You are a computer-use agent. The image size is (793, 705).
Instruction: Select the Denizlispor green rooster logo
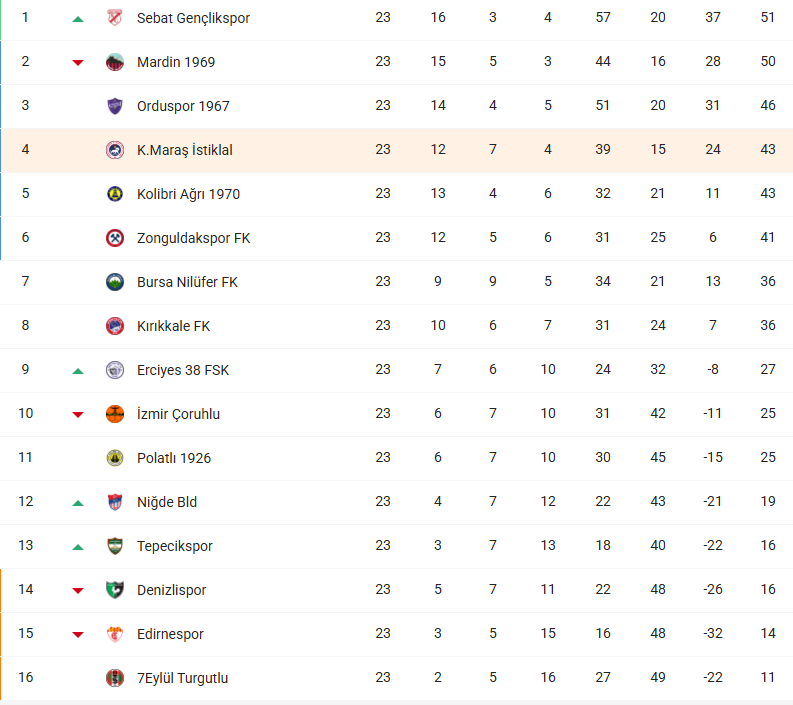point(115,590)
